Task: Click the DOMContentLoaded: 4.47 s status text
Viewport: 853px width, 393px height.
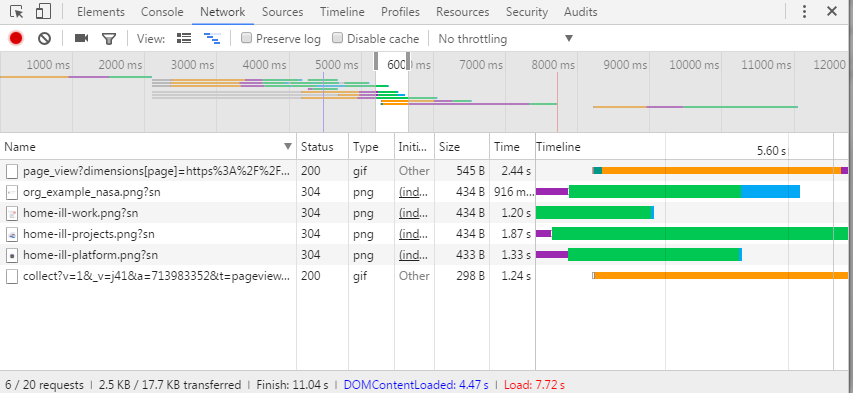Action: coord(416,385)
